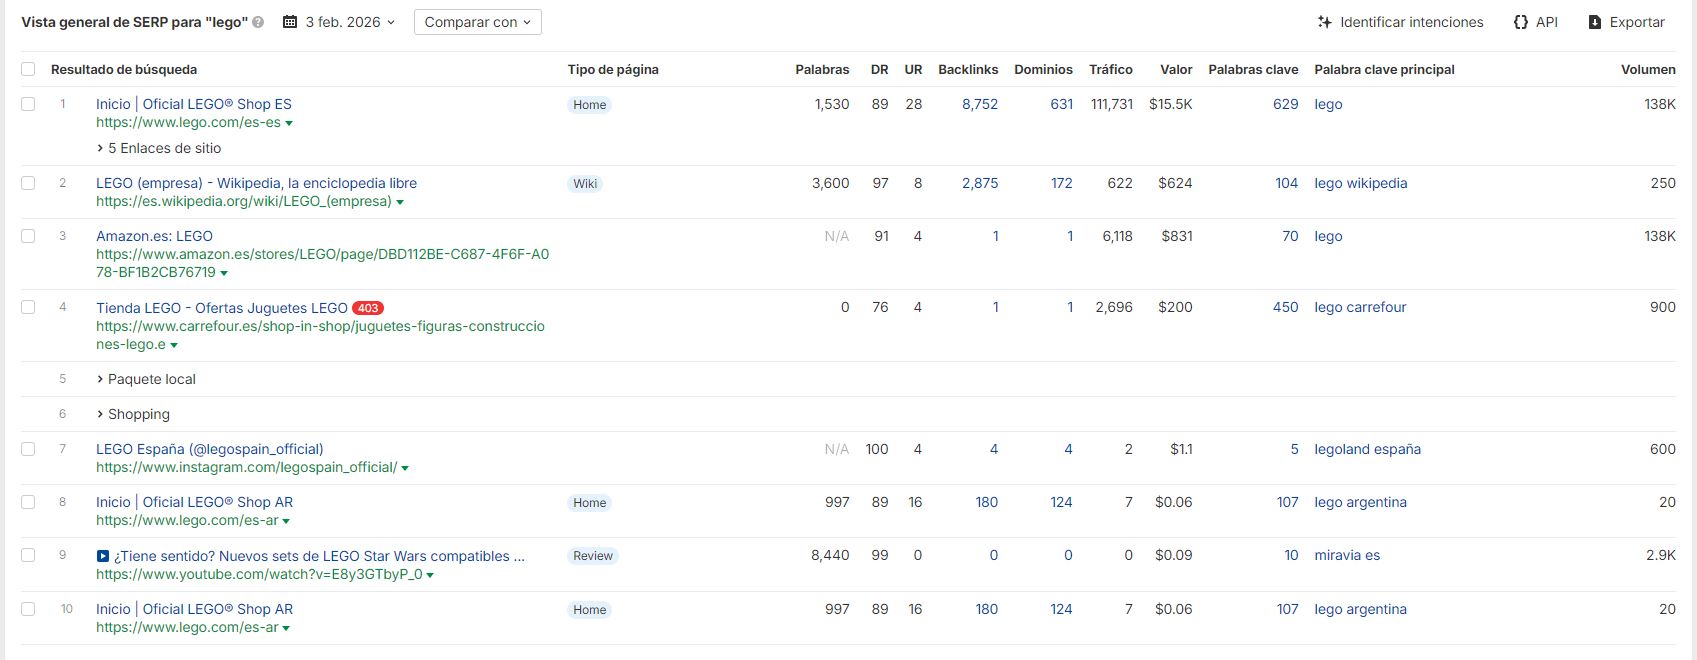Select the LEGO España Instagram row checkbox
This screenshot has width=1697, height=660.
pyautogui.click(x=28, y=449)
